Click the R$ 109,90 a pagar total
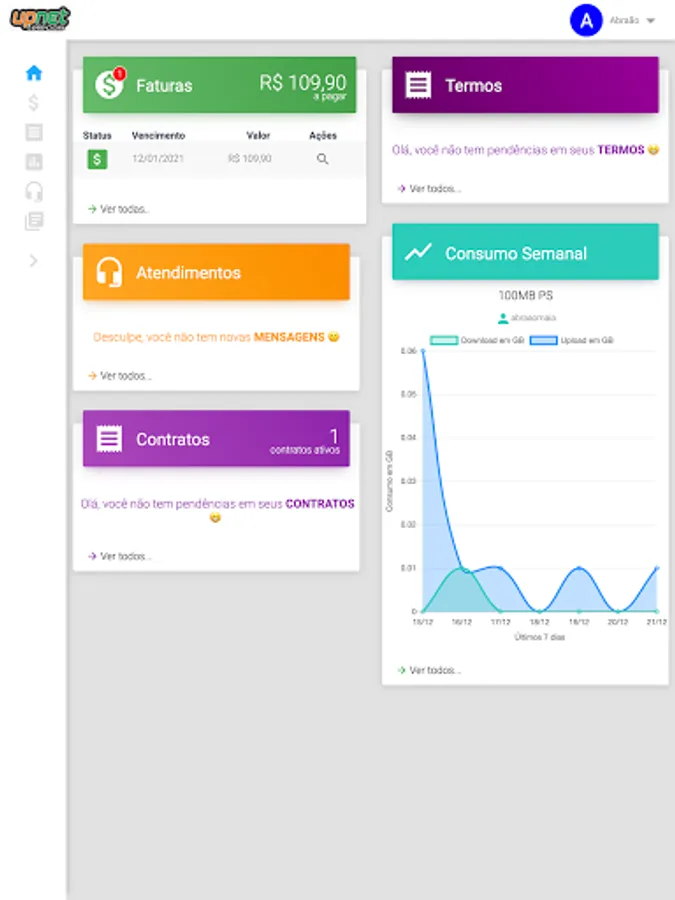The image size is (675, 900). coord(302,86)
